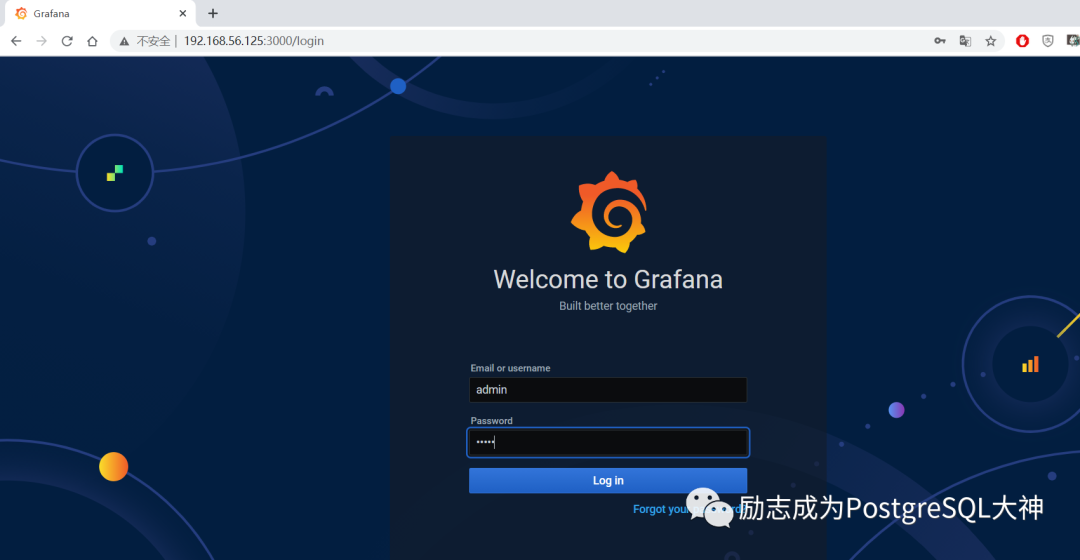This screenshot has height=560, width=1080.
Task: Click the browser forward arrow
Action: (41, 41)
